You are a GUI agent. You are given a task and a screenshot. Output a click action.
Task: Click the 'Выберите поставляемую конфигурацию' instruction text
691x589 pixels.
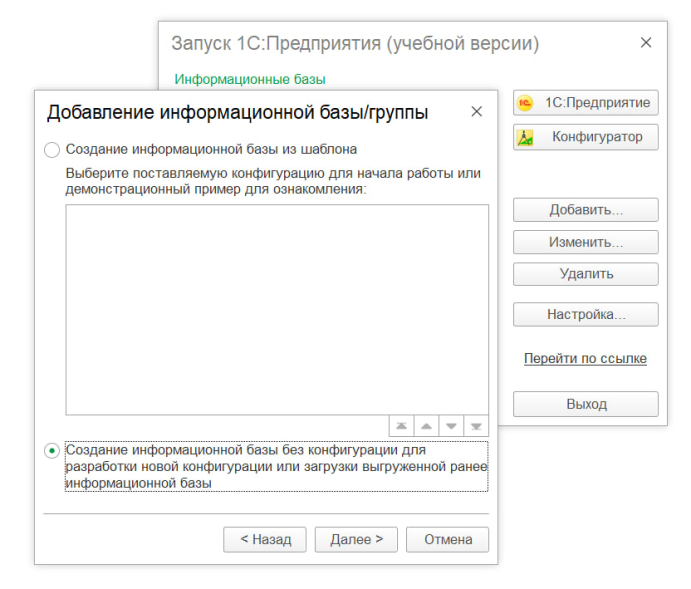[273, 181]
